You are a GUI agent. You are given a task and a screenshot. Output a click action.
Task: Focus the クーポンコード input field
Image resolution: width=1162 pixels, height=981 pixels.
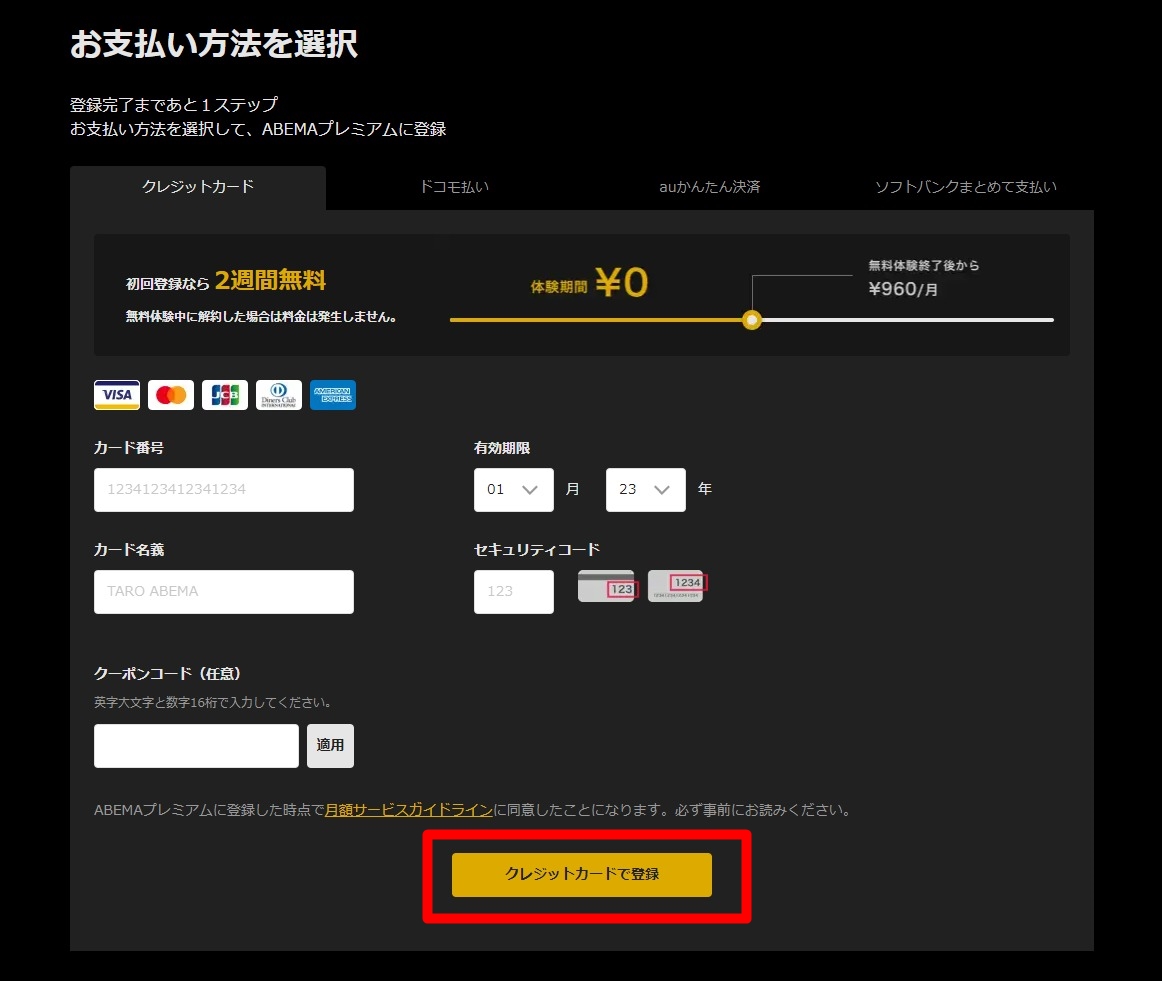coord(196,746)
